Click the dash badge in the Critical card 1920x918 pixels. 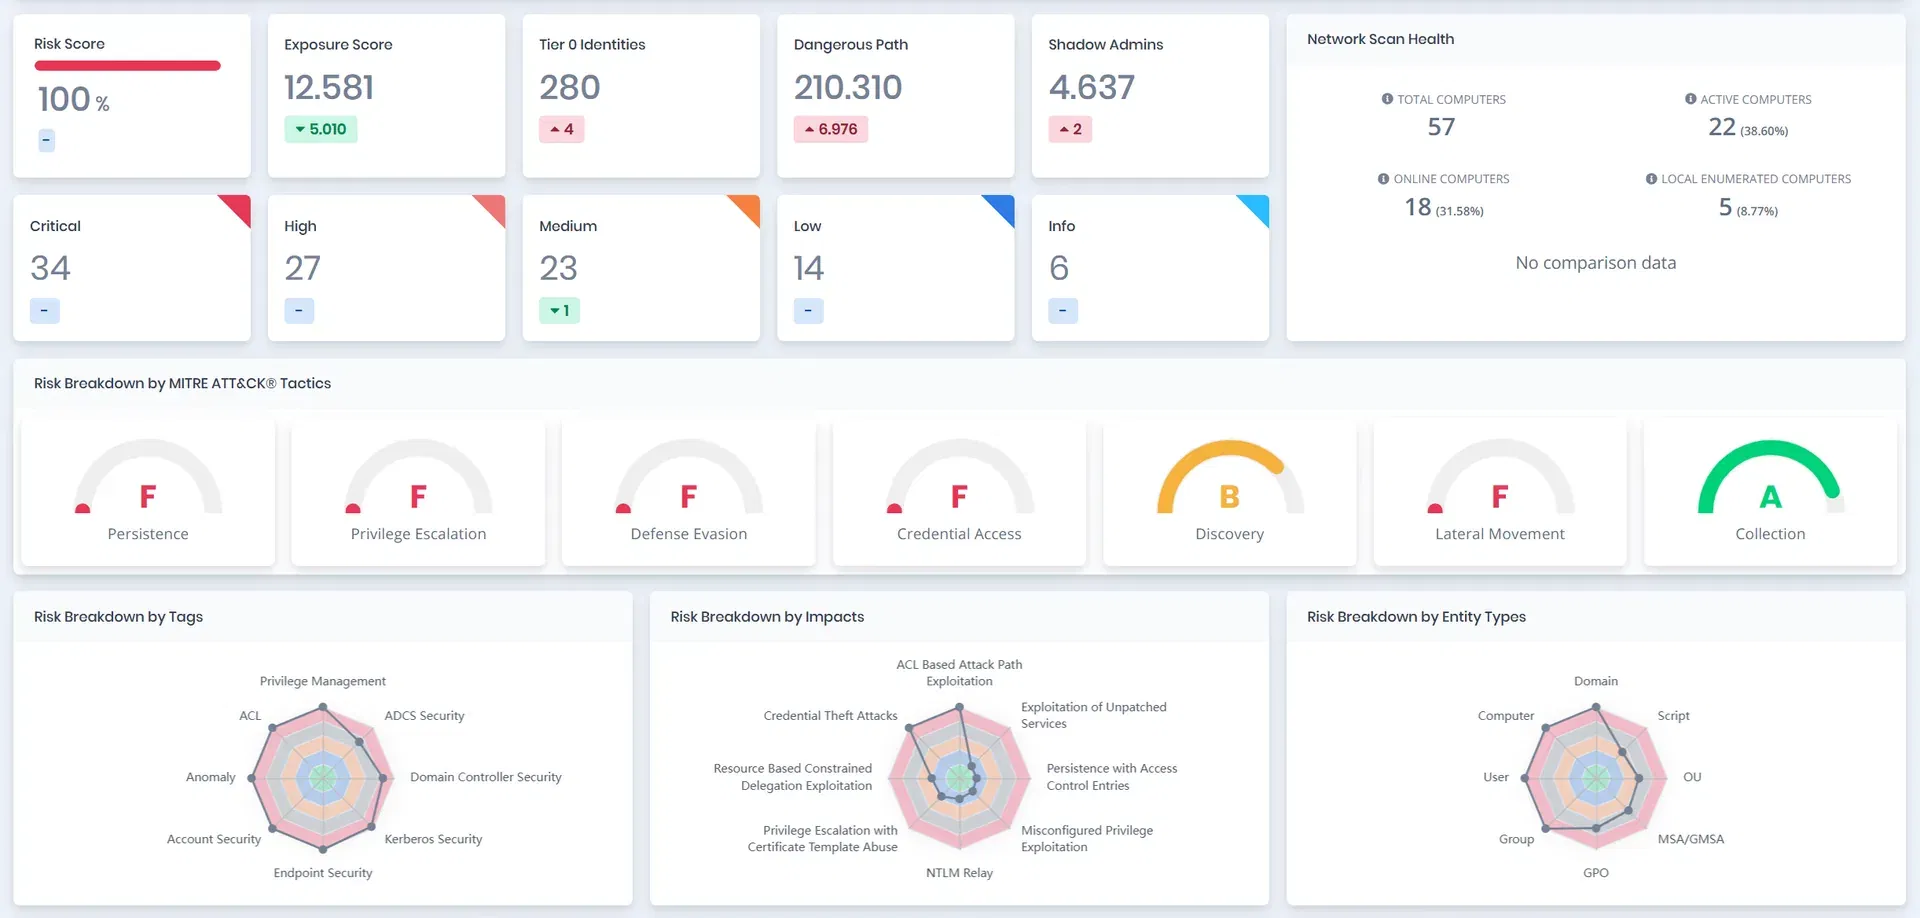coord(44,311)
